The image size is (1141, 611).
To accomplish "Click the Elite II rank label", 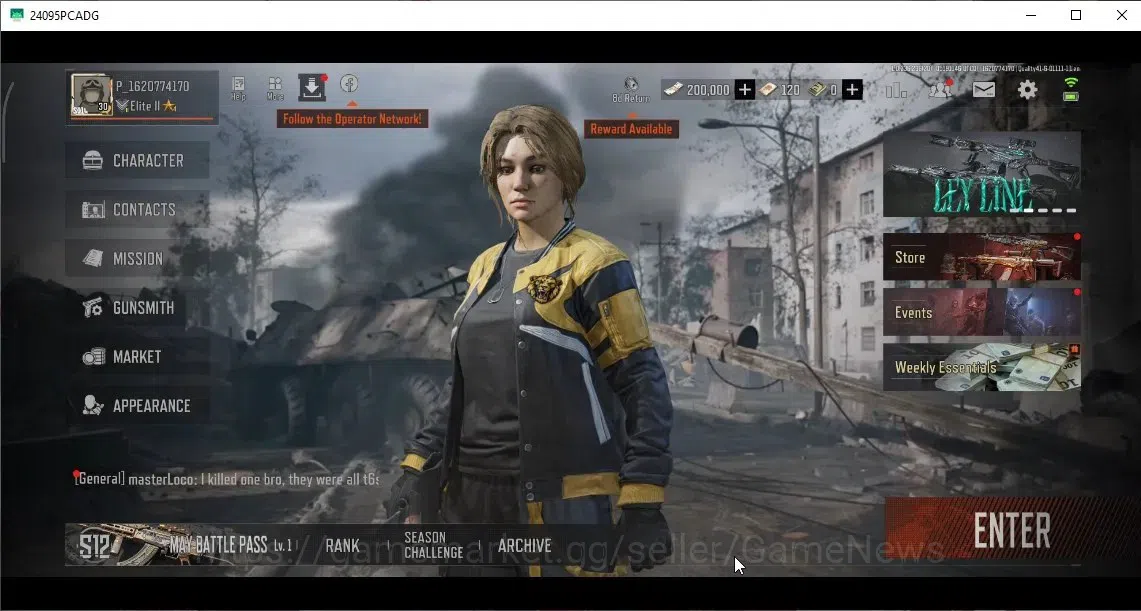I will [145, 106].
